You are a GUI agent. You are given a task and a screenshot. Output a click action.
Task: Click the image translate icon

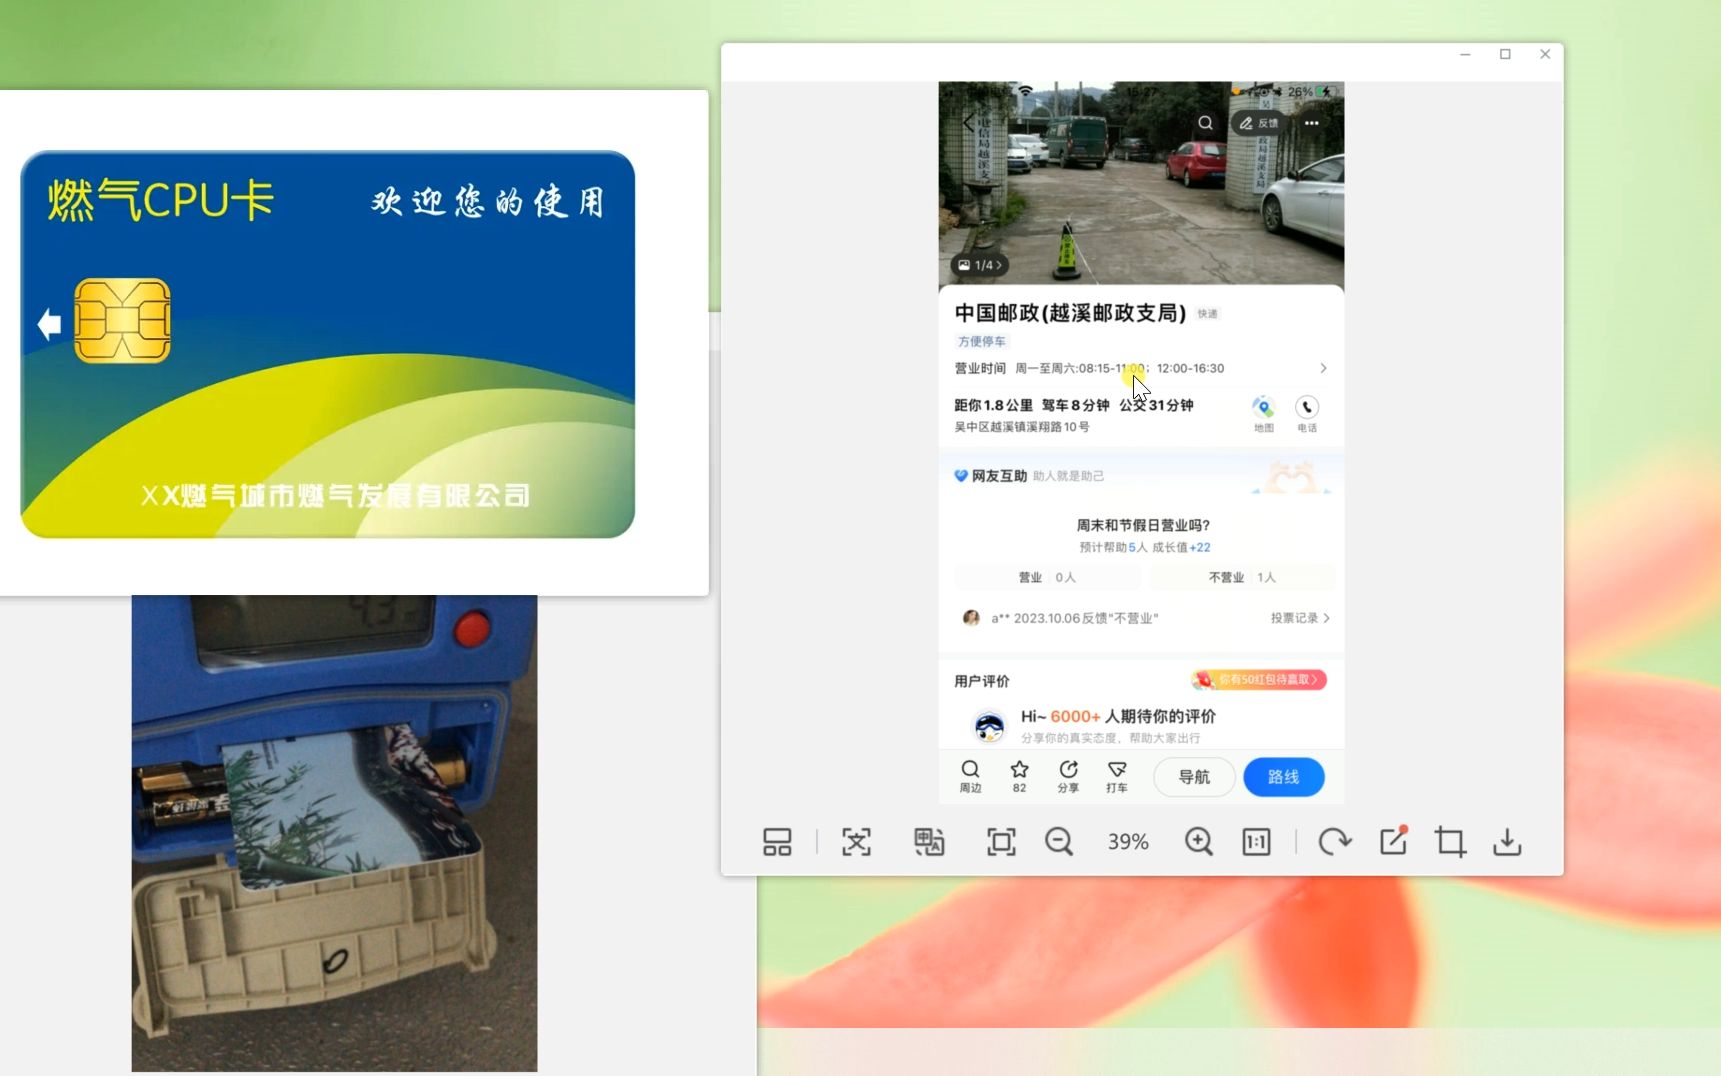(x=929, y=842)
